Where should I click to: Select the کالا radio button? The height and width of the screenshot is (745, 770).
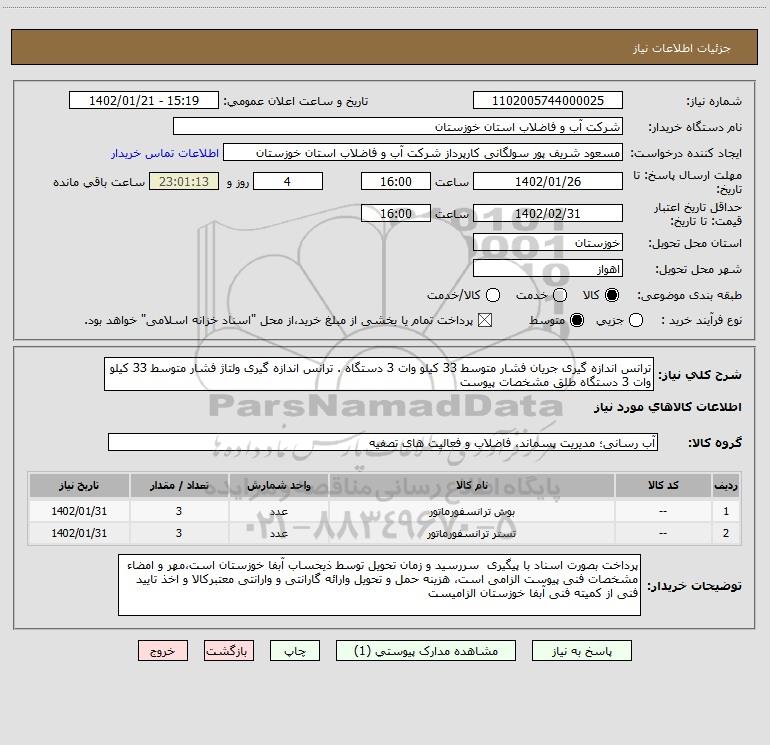tap(612, 295)
